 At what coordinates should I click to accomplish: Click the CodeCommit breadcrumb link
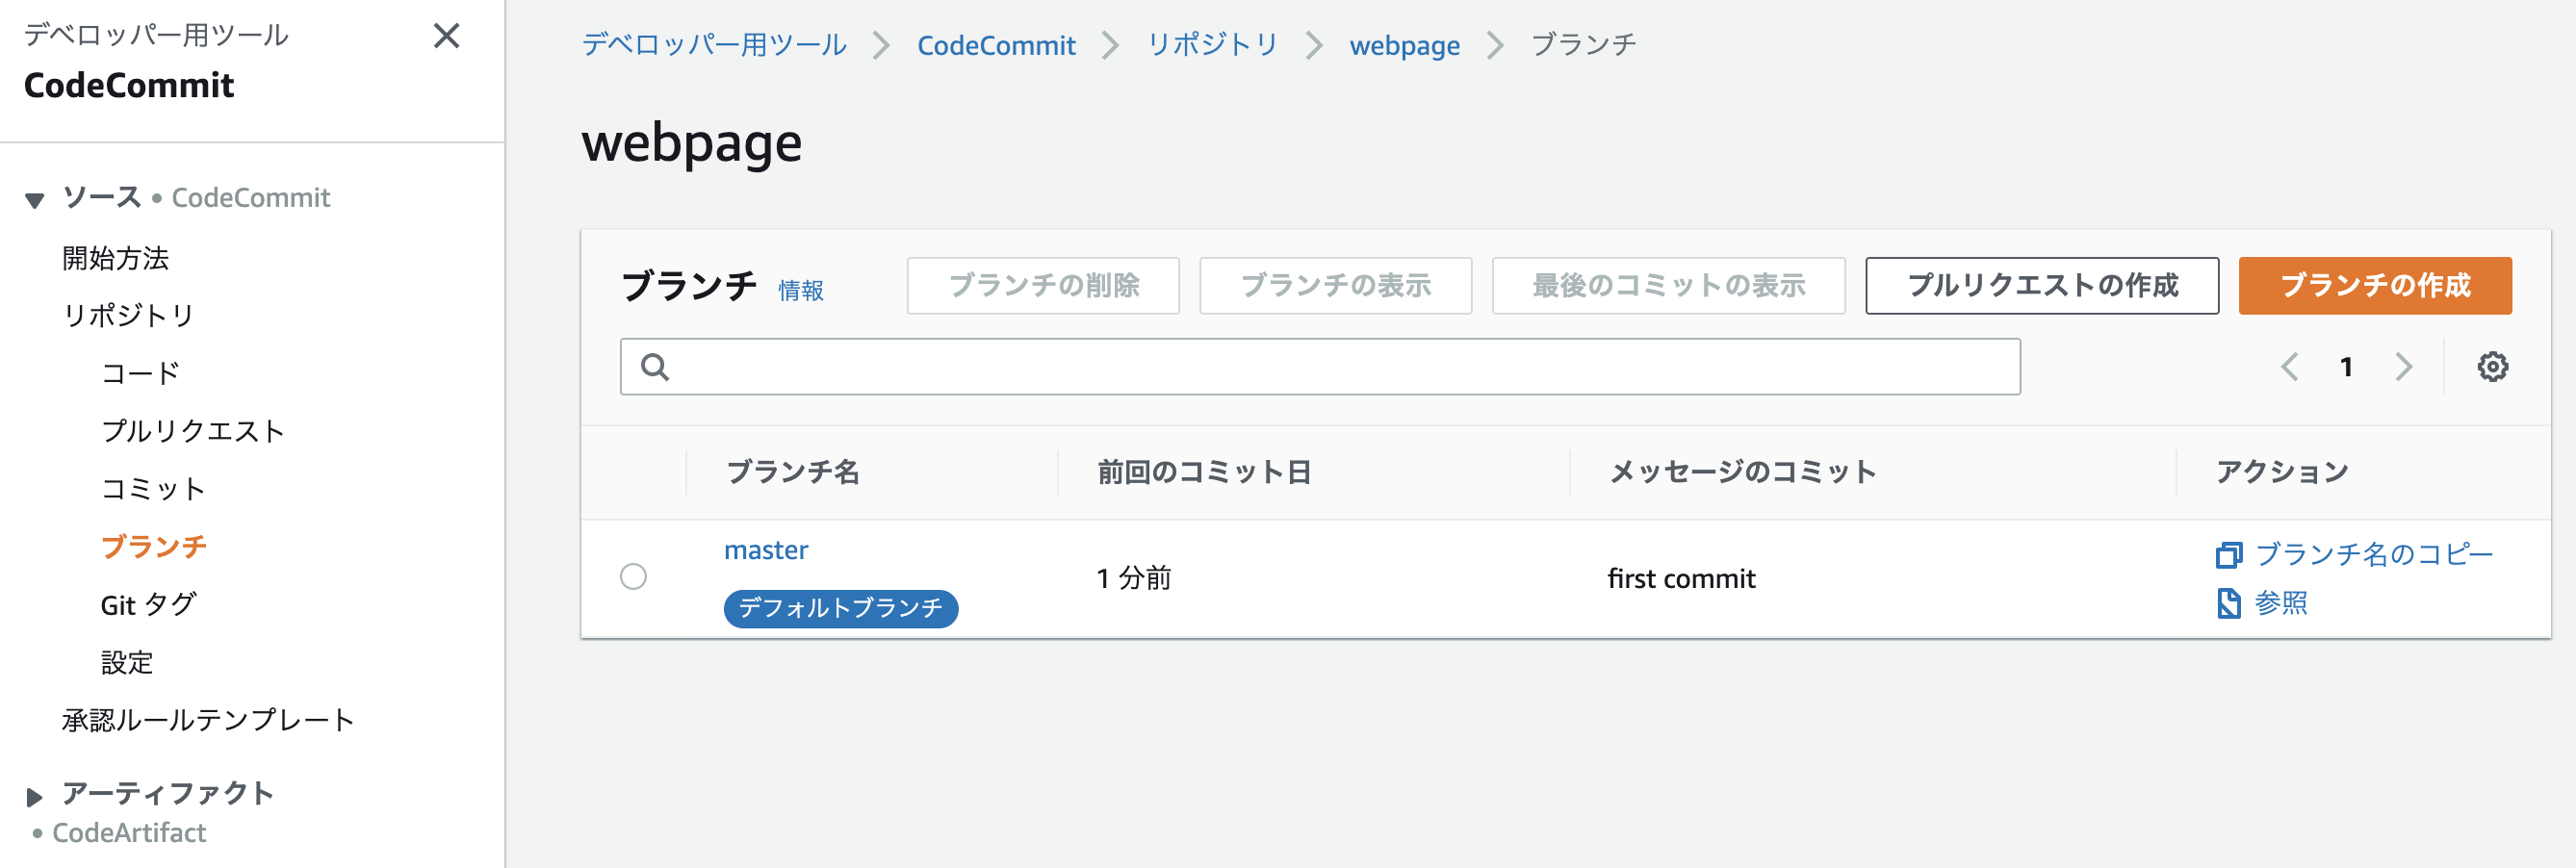click(x=996, y=45)
